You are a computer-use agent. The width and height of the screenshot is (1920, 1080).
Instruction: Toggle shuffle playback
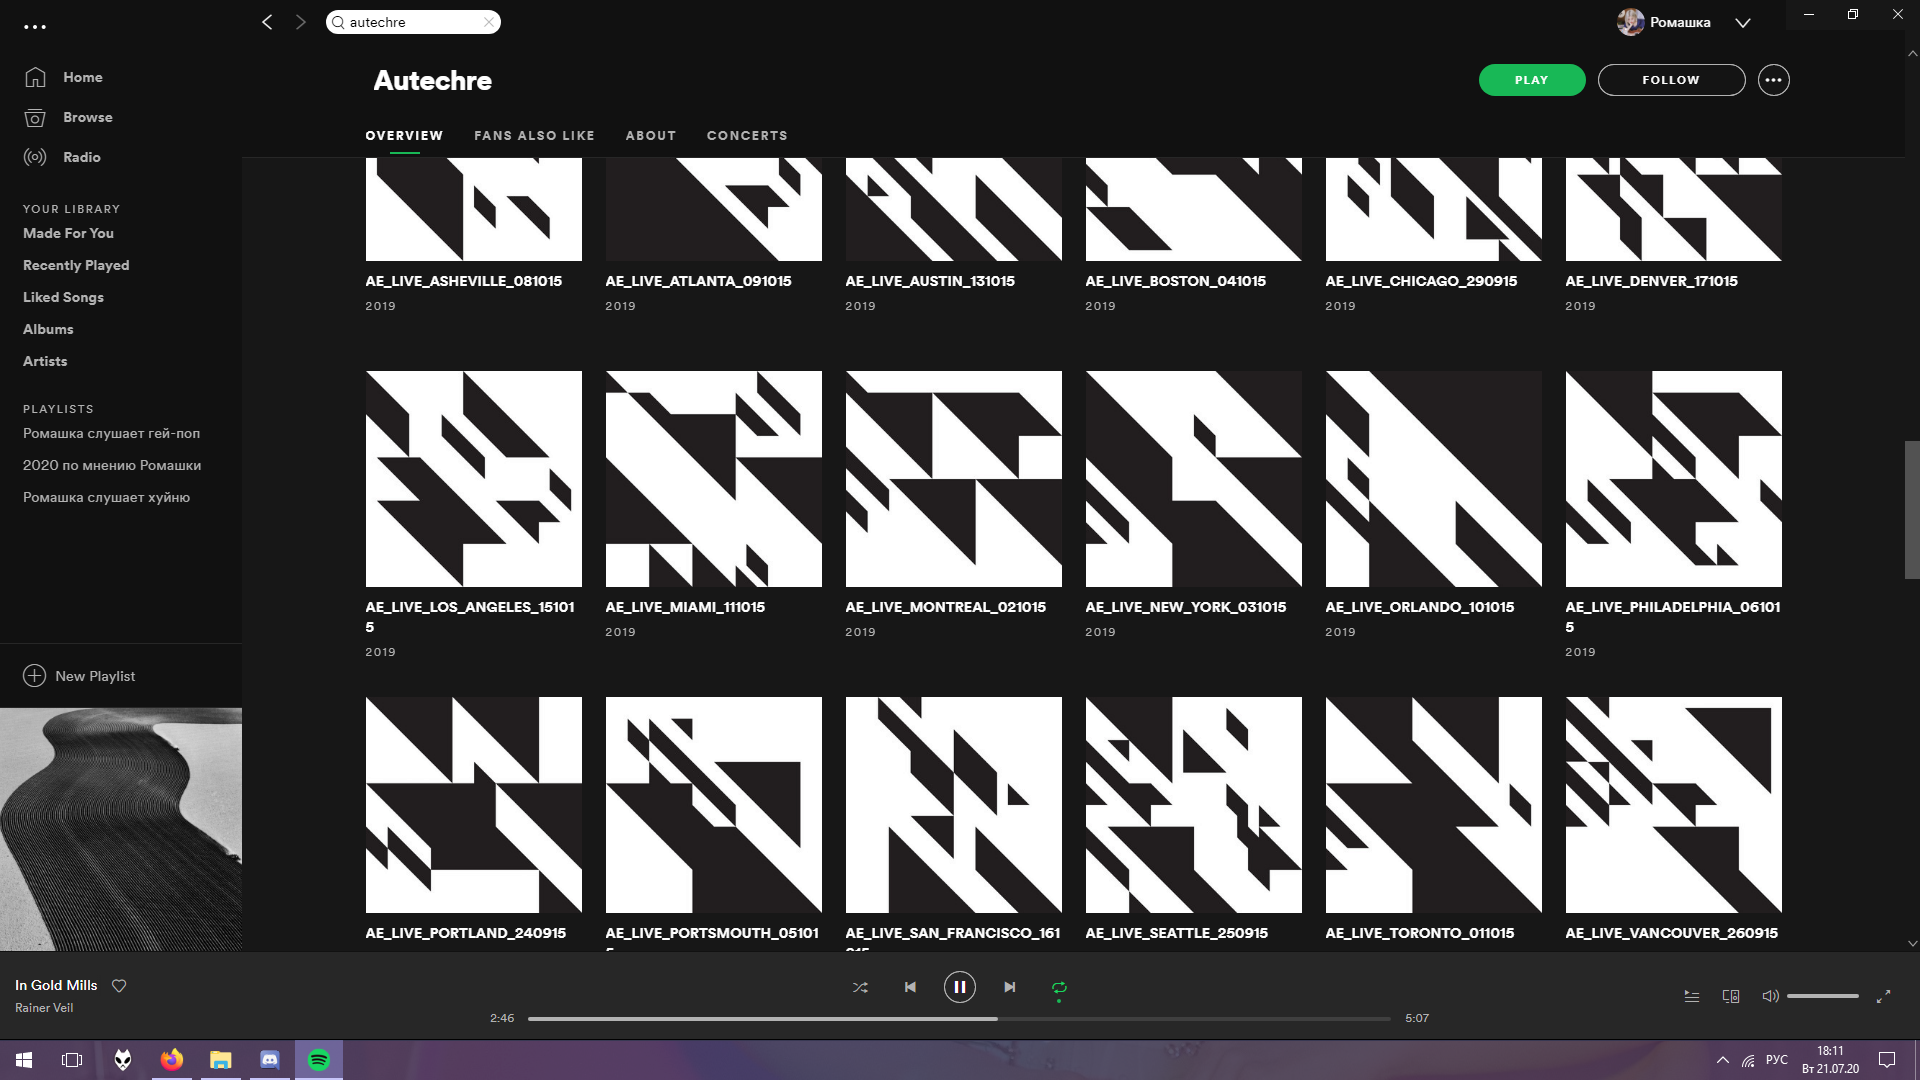(860, 987)
